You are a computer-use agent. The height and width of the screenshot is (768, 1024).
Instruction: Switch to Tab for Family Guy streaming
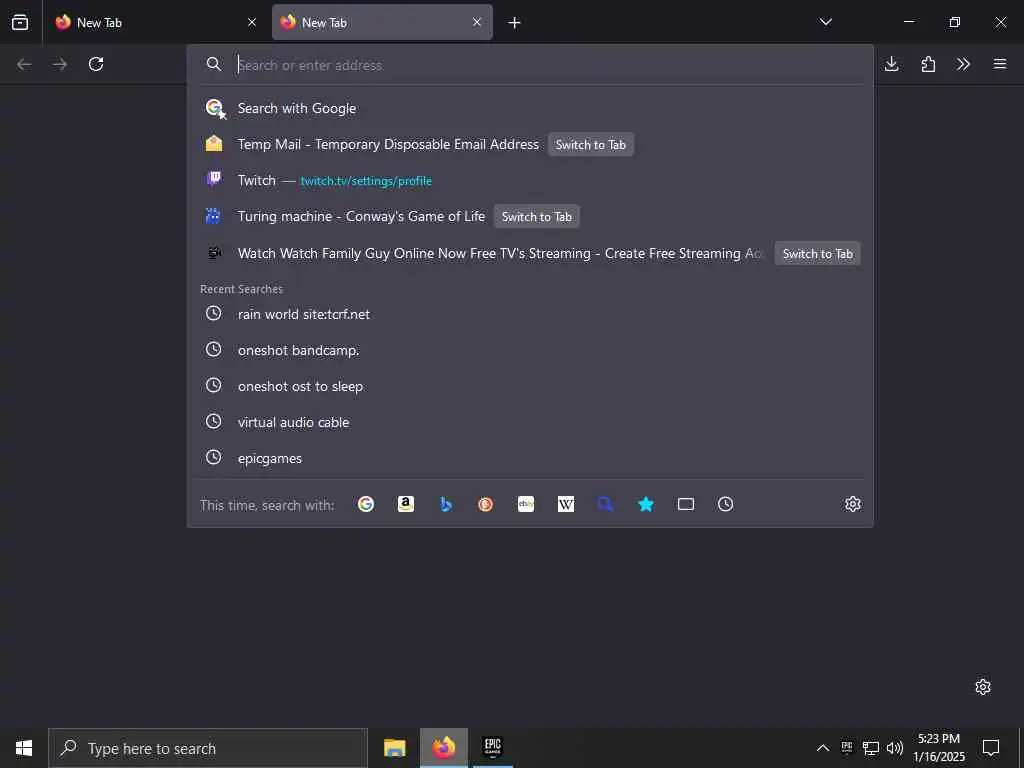[x=817, y=253]
